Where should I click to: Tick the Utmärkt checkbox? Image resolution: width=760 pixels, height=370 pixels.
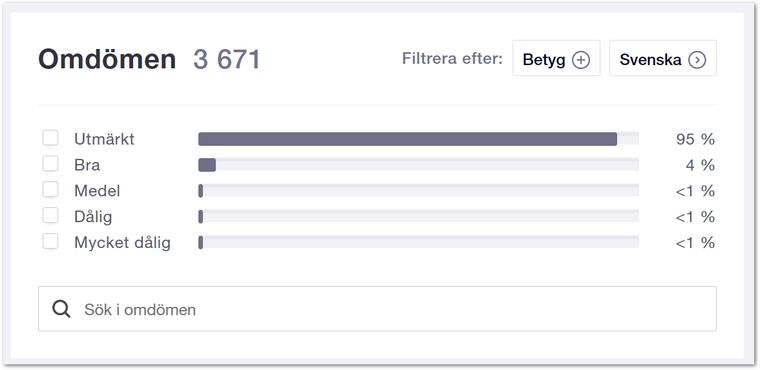[x=50, y=138]
